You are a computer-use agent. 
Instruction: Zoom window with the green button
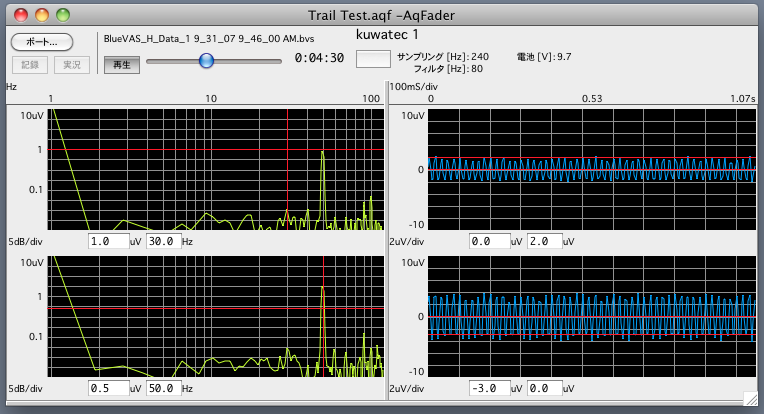pos(63,15)
